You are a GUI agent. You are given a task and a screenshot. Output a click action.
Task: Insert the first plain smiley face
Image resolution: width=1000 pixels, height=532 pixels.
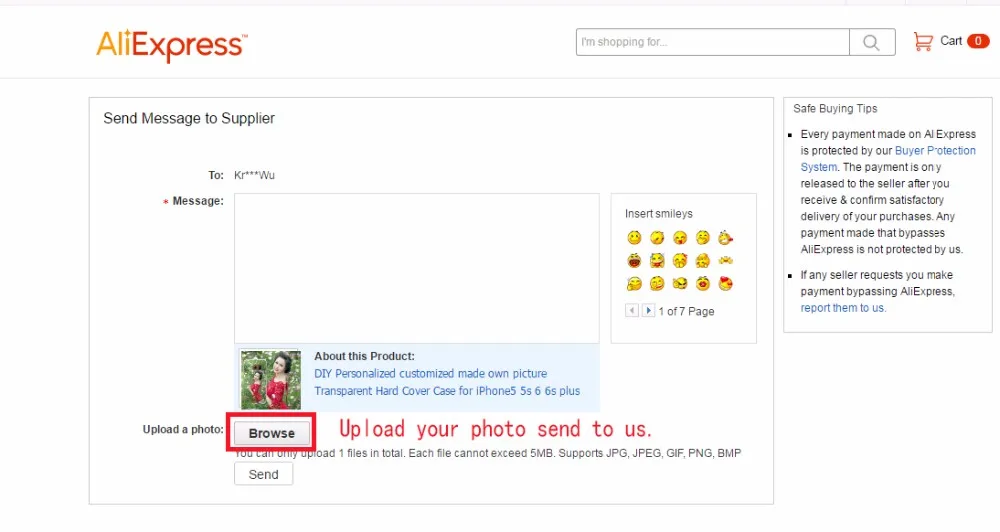pyautogui.click(x=634, y=238)
